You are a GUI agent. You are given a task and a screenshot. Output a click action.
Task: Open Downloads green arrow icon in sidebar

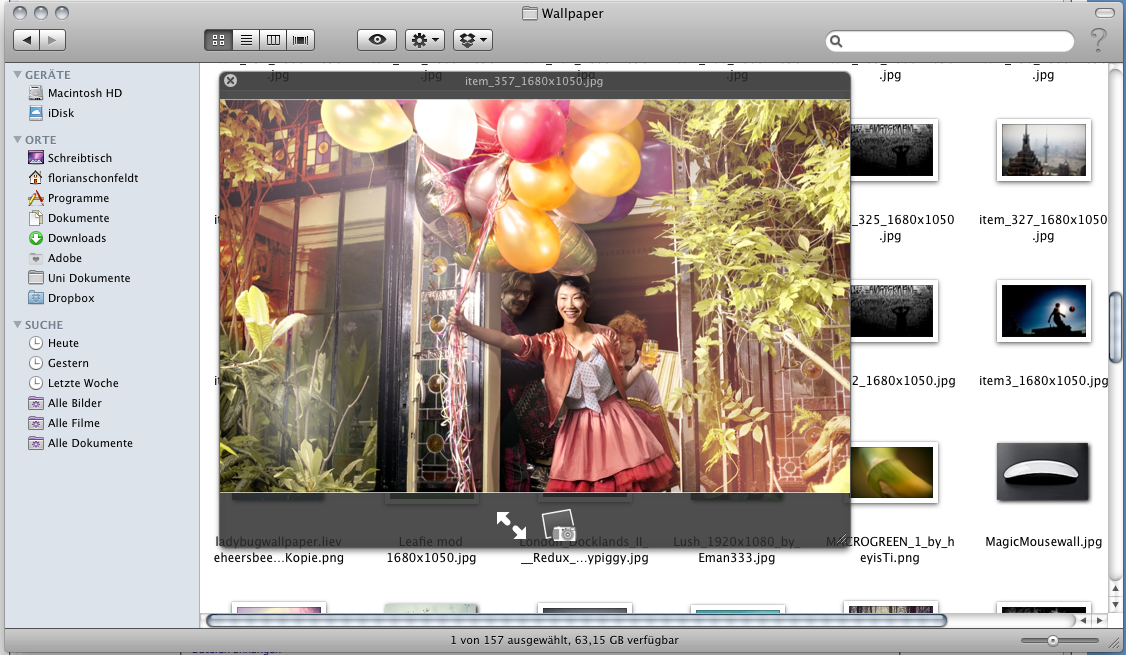point(36,238)
